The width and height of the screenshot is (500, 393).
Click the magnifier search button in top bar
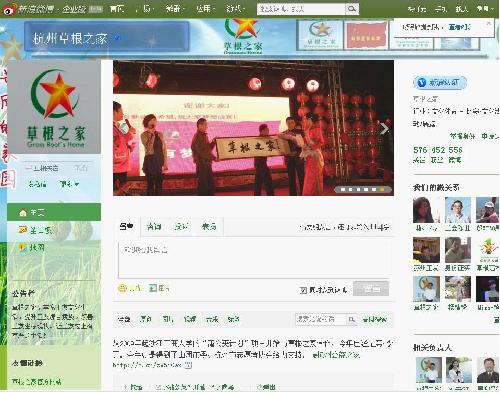click(x=352, y=9)
